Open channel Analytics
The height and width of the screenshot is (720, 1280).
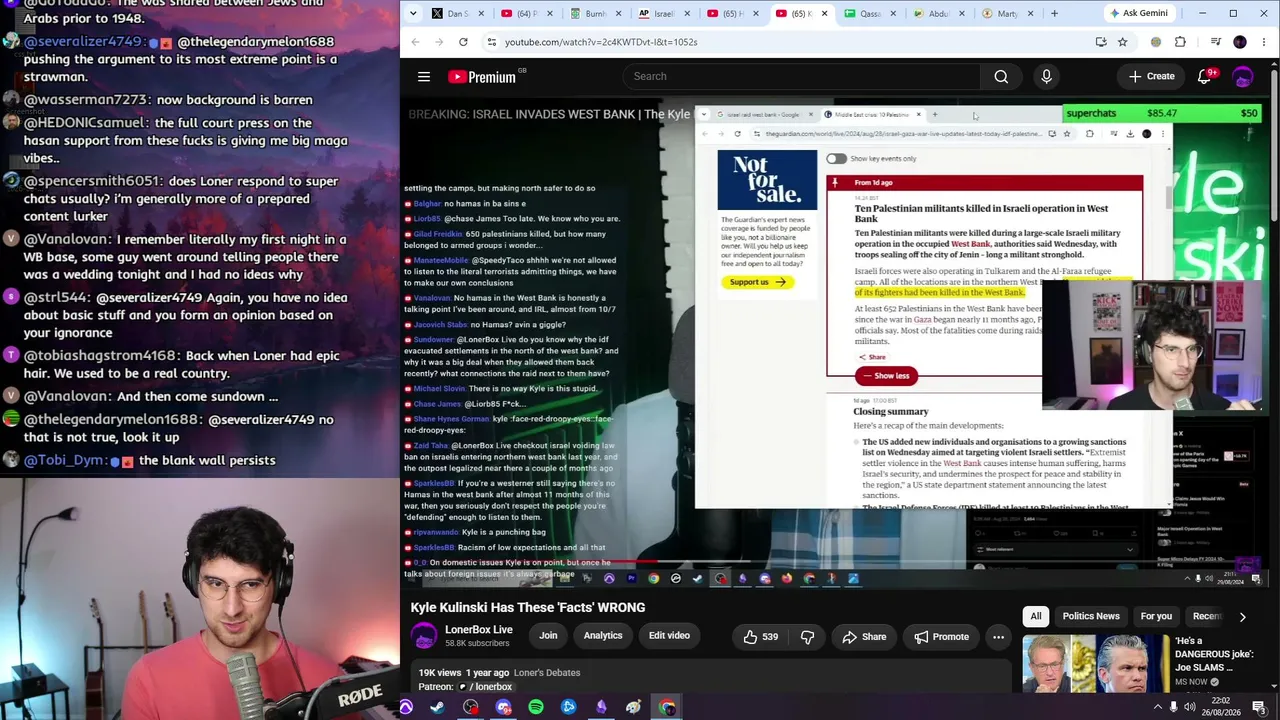click(603, 636)
